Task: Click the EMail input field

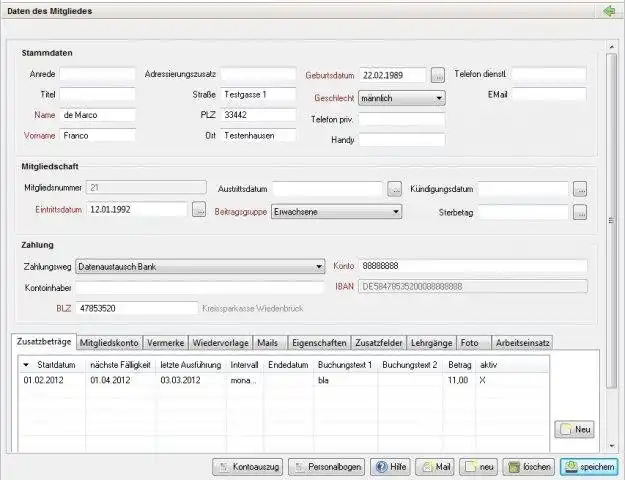Action: pyautogui.click(x=549, y=94)
